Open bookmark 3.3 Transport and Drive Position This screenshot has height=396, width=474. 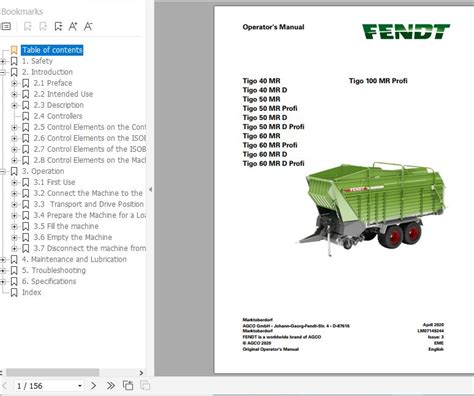[89, 204]
